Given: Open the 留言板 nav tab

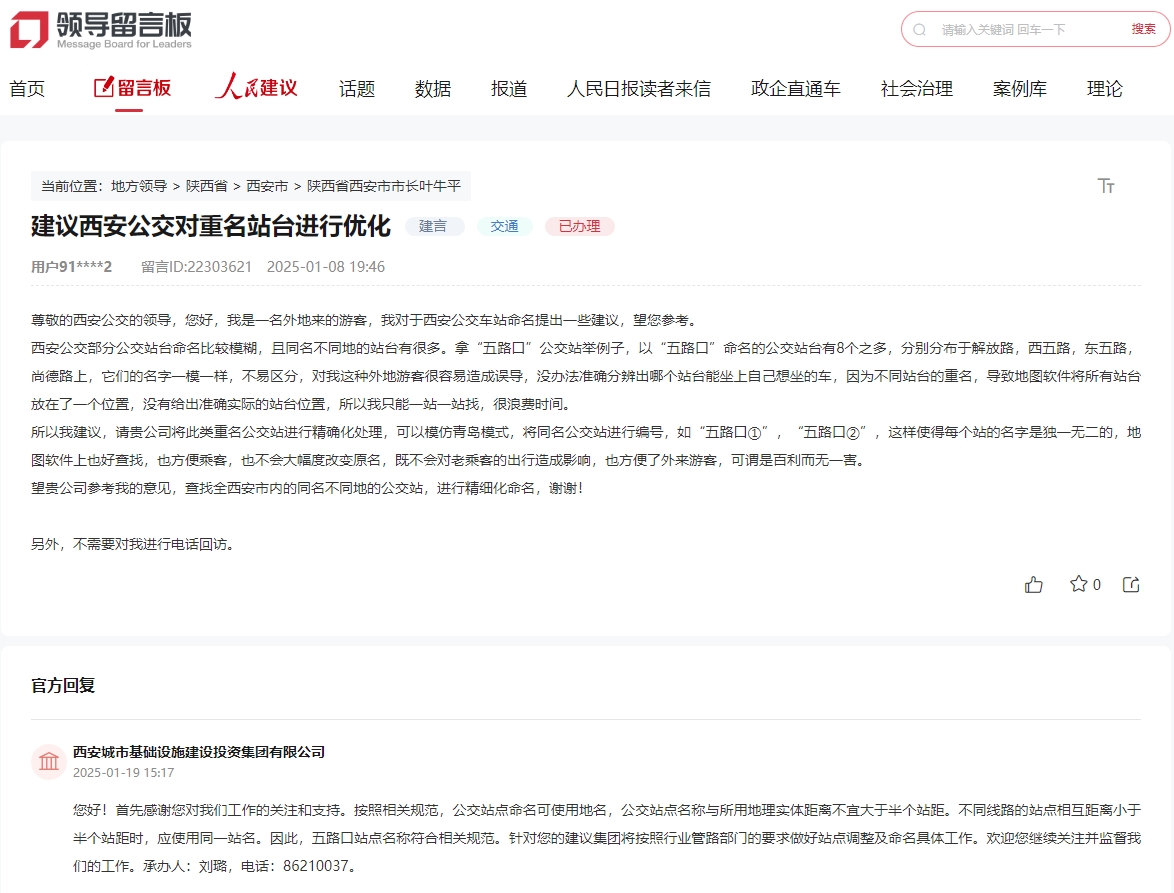Looking at the screenshot, I should (x=133, y=88).
